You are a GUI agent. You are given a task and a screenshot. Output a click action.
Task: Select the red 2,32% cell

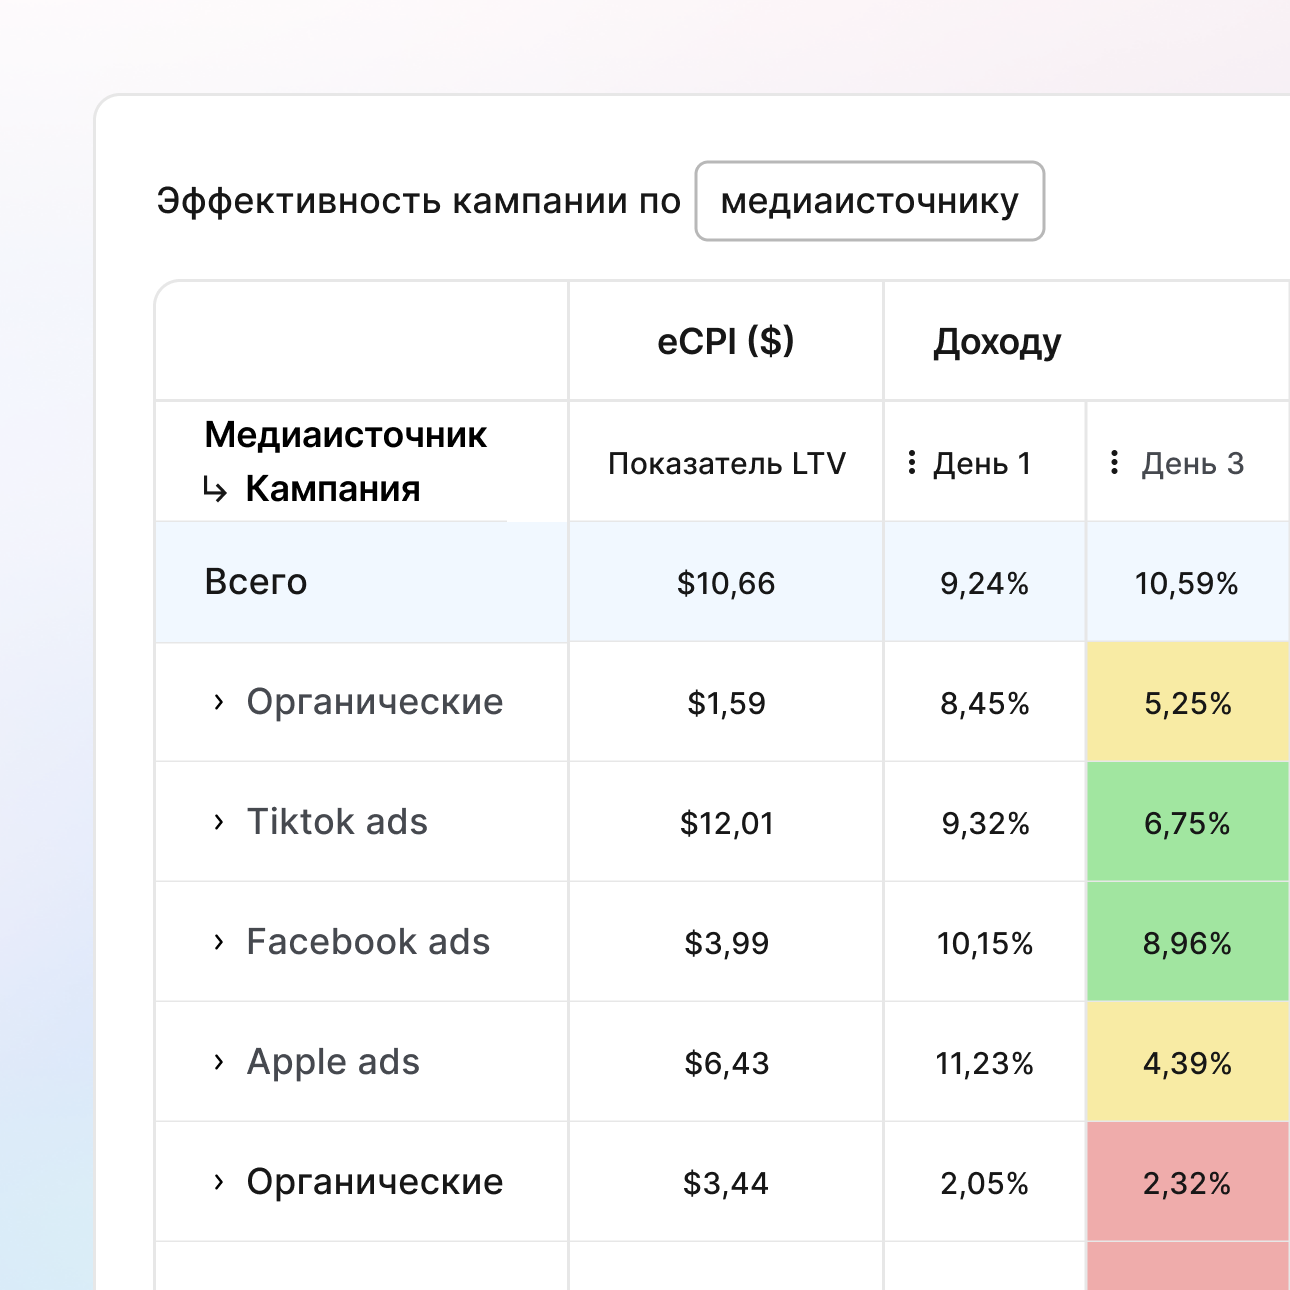pos(1187,1183)
